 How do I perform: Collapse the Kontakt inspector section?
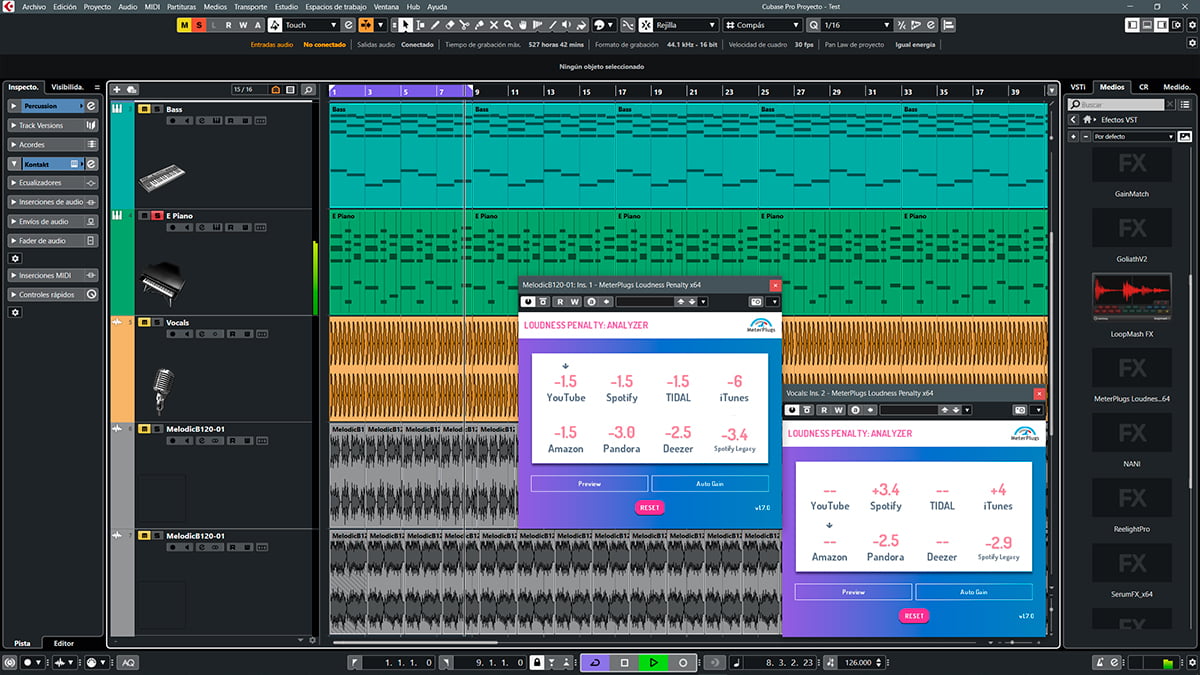(14, 164)
